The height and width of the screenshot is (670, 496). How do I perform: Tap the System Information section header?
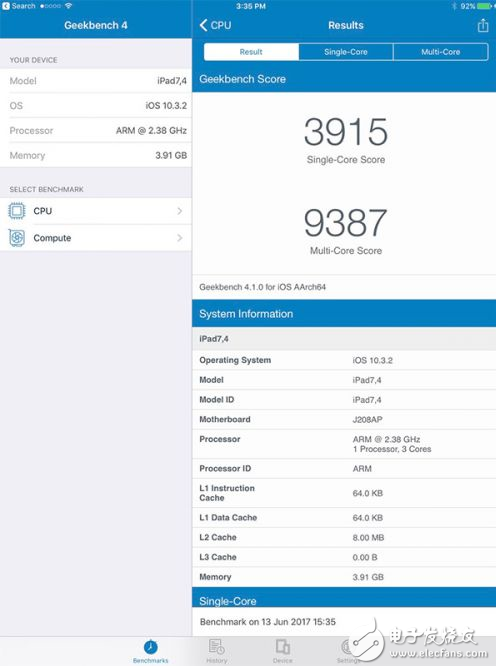pos(344,314)
